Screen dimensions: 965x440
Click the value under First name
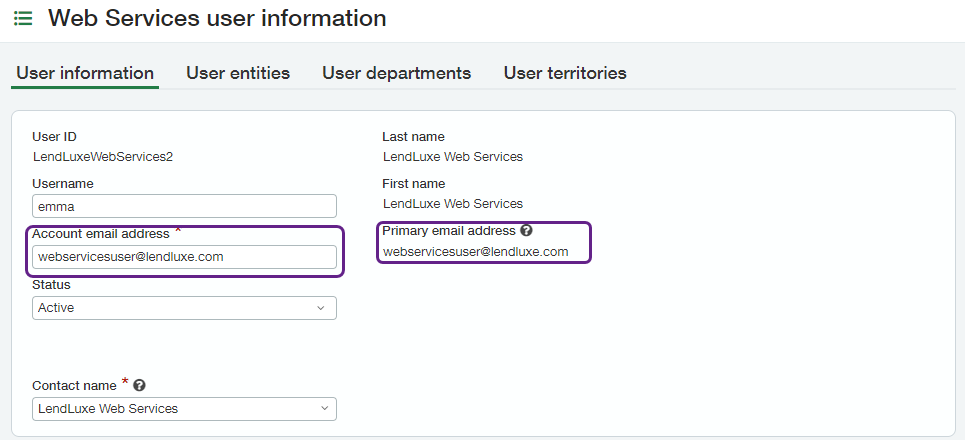point(452,203)
